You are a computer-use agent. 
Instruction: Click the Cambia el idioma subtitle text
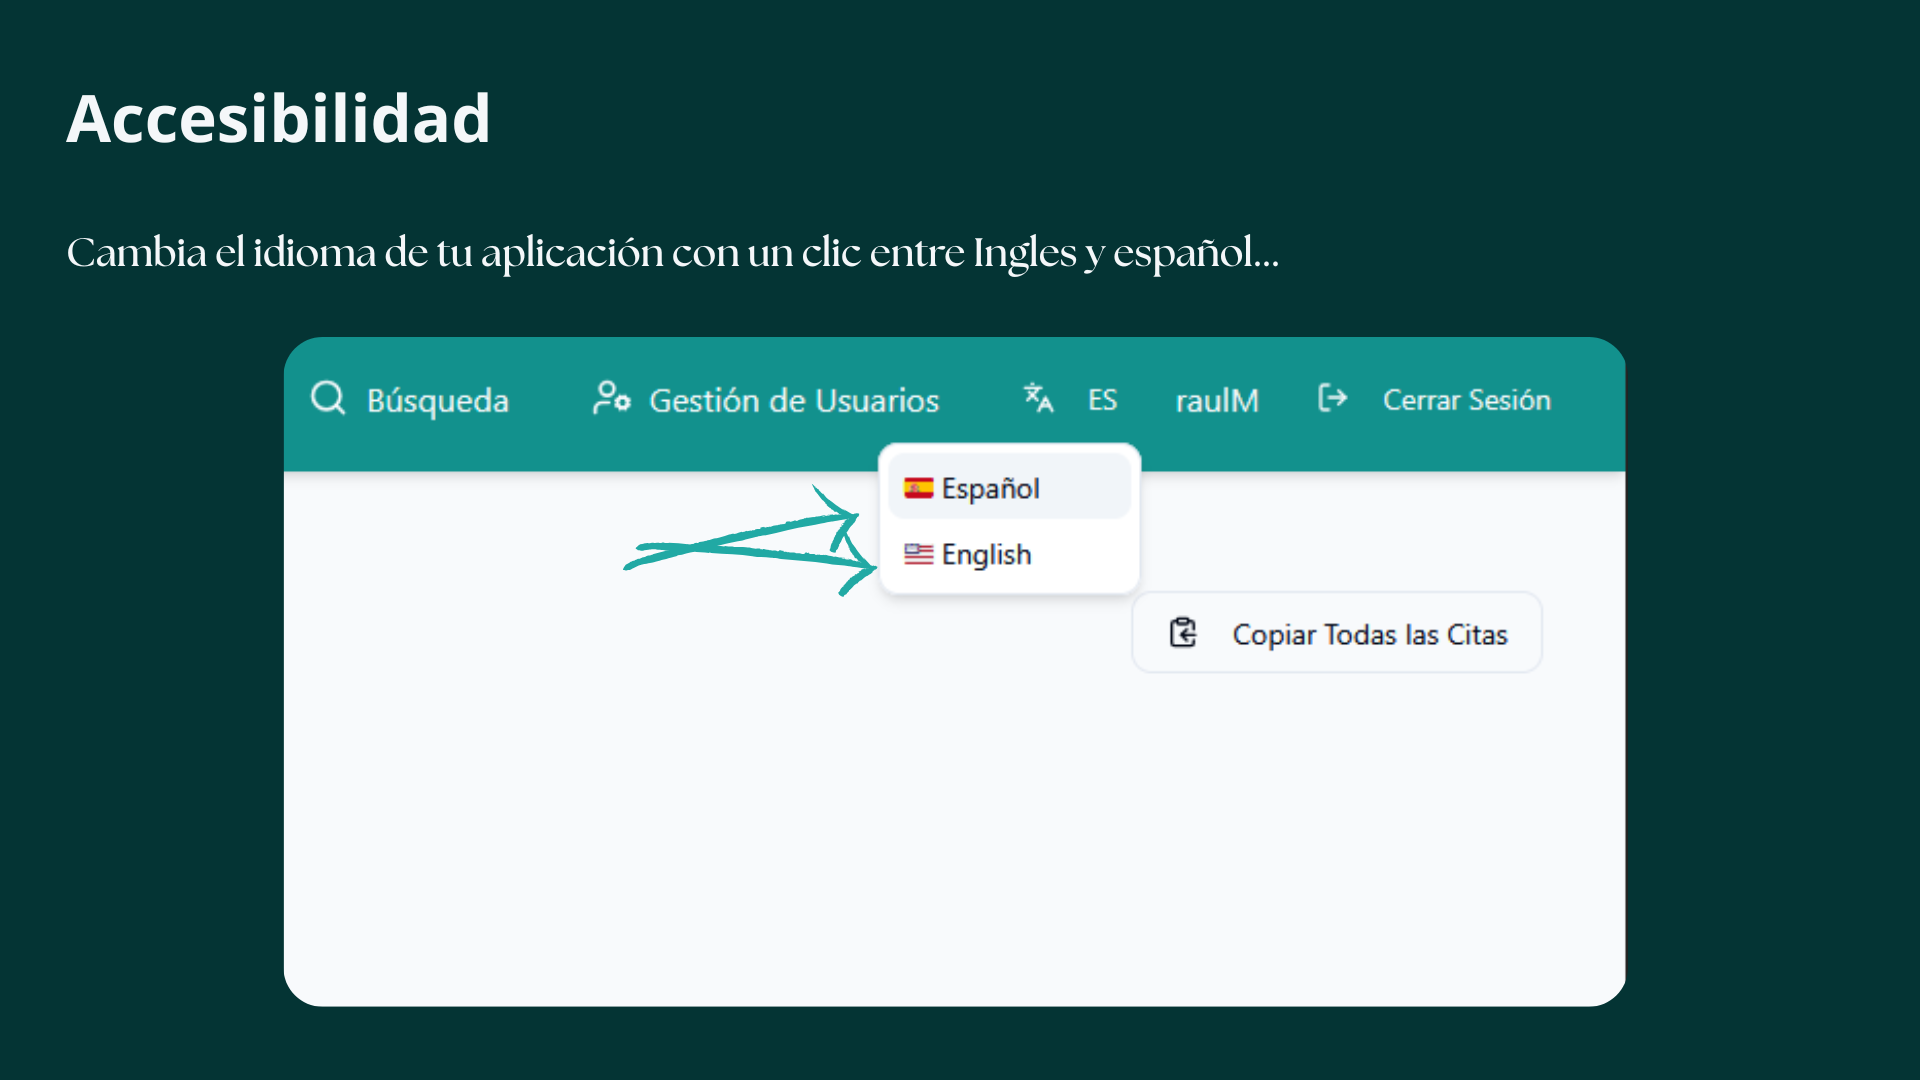[x=672, y=252]
